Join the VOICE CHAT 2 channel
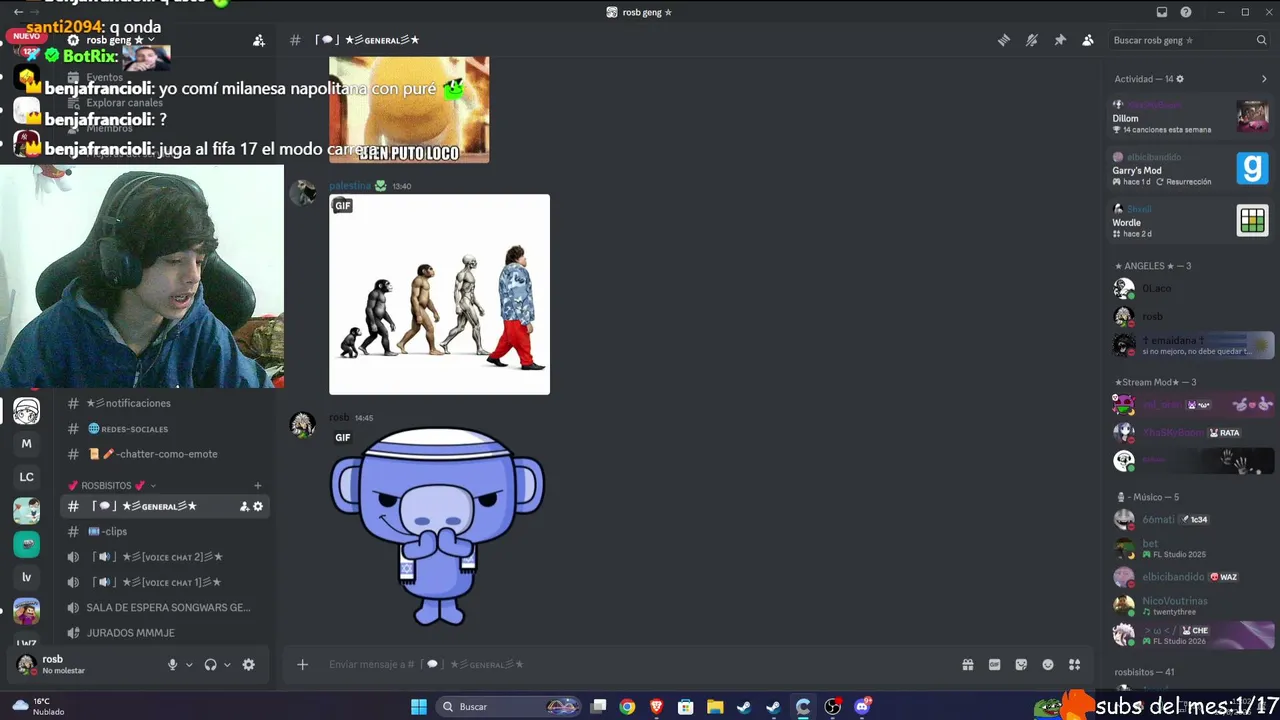1280x720 pixels. pyautogui.click(x=166, y=557)
